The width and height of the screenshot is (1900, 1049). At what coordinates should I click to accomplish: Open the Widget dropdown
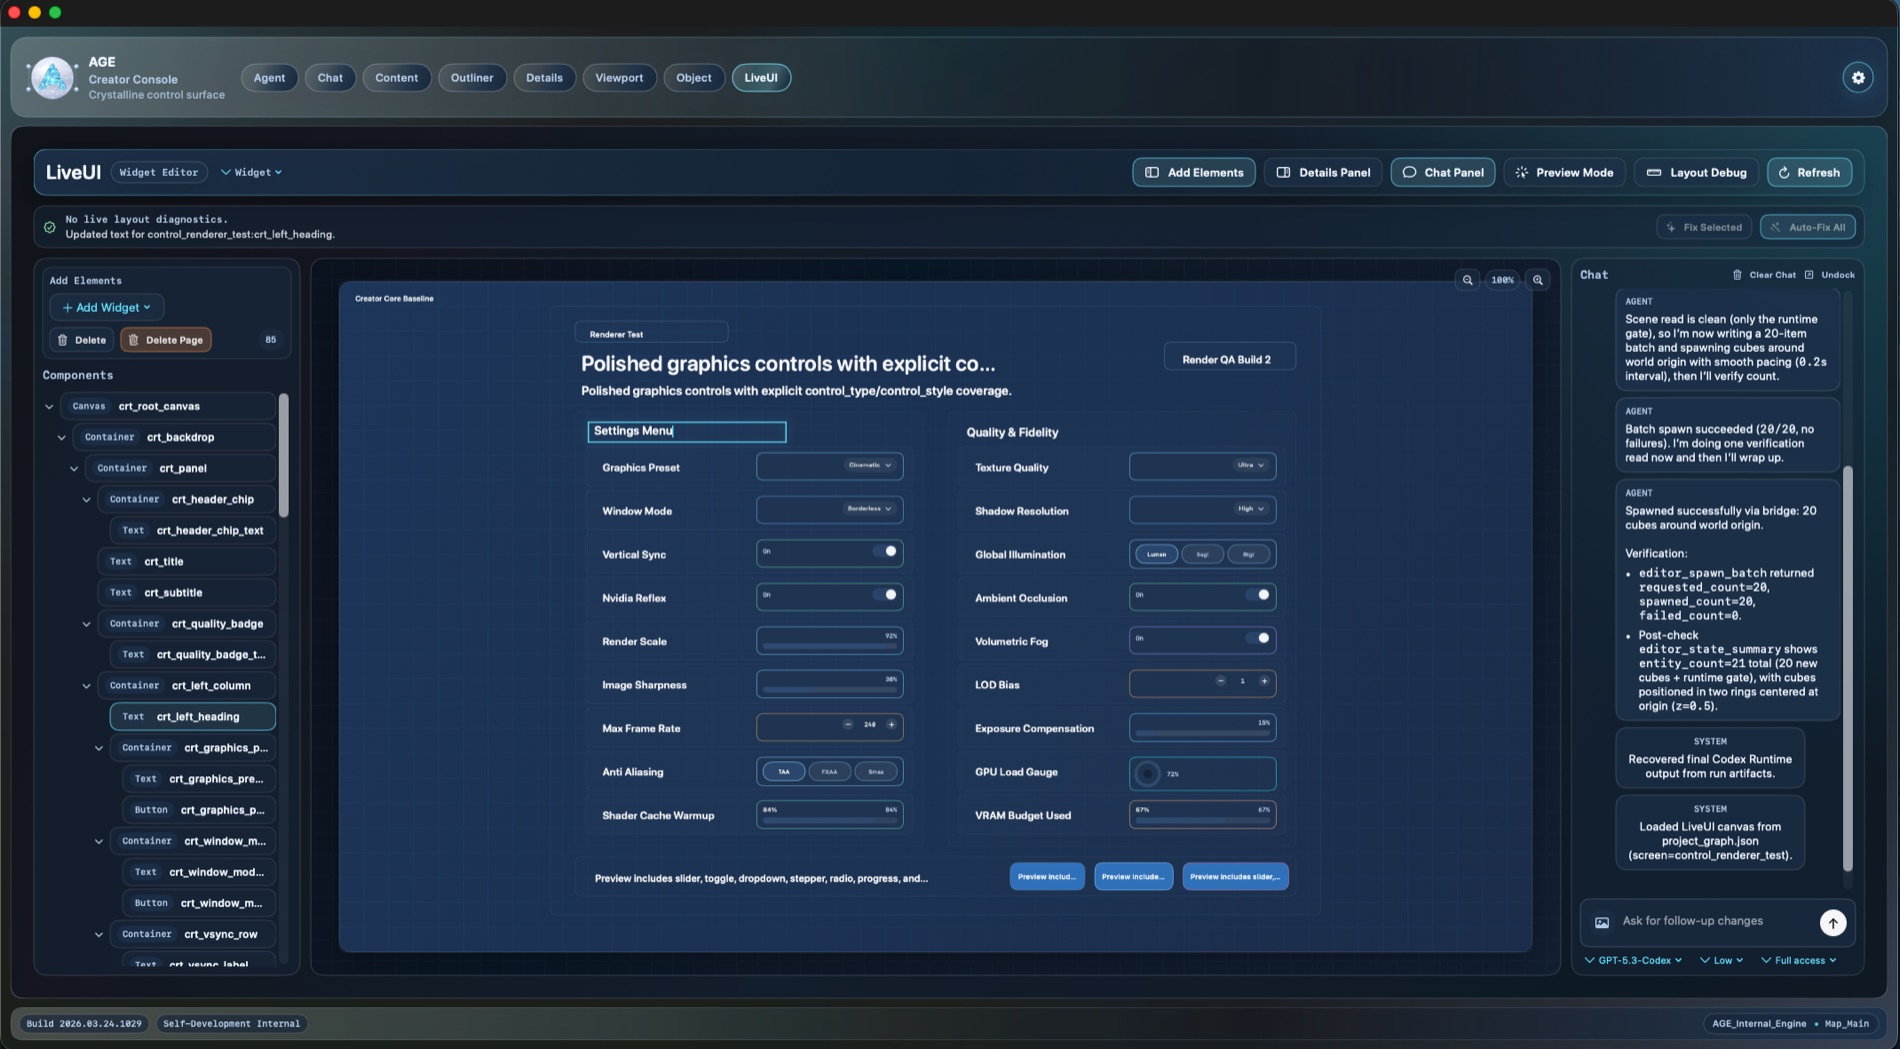251,172
